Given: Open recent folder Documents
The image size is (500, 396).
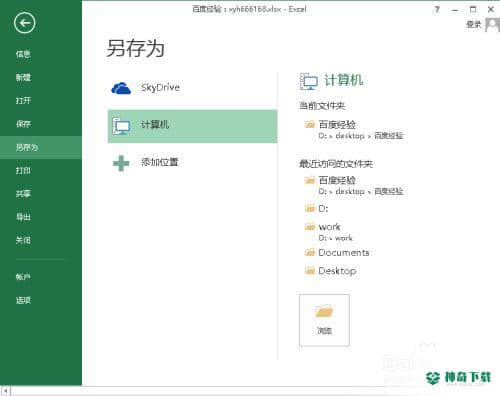Looking at the screenshot, I should (x=337, y=253).
